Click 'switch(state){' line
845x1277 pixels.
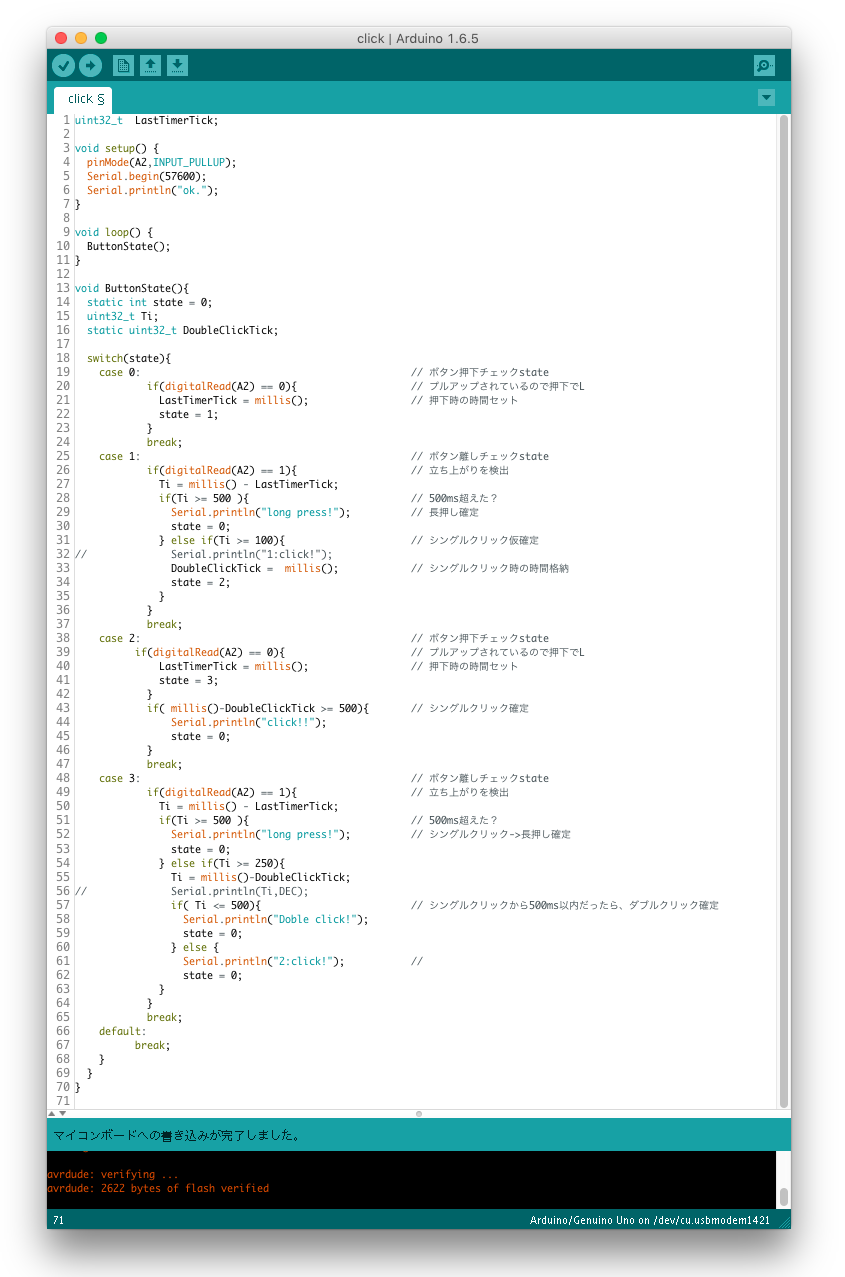129,358
